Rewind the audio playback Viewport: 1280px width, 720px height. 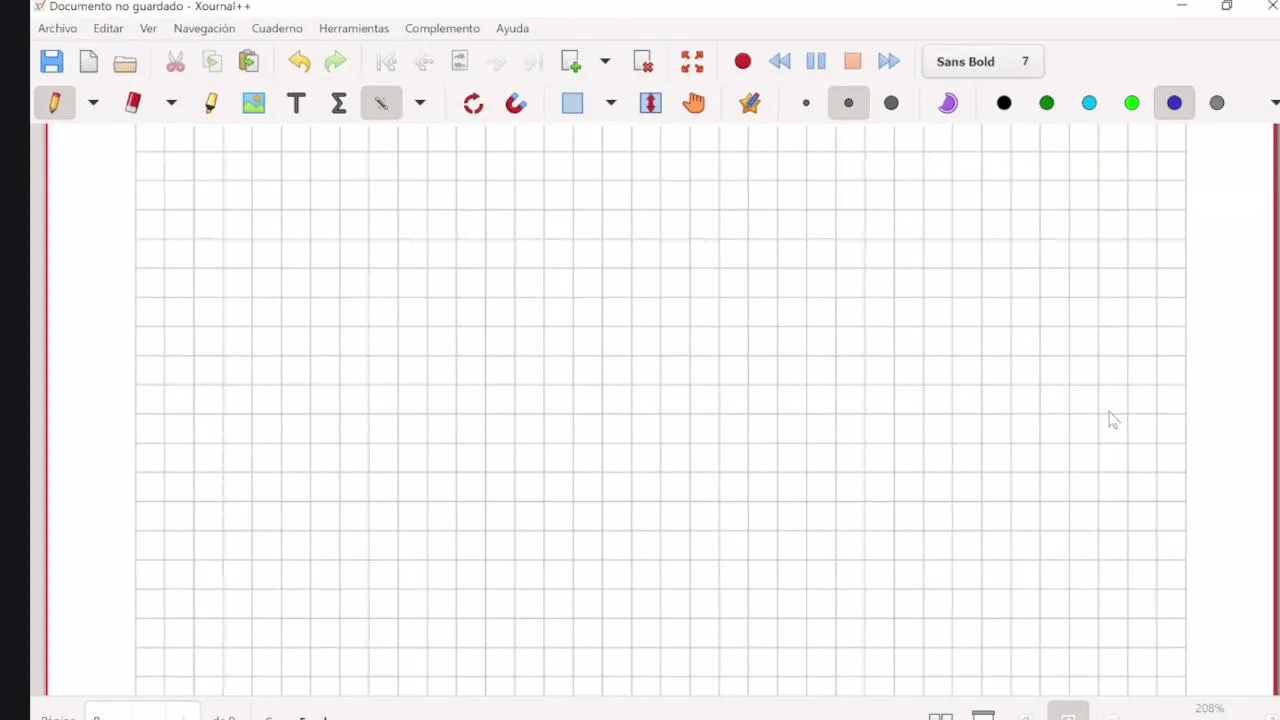click(780, 62)
